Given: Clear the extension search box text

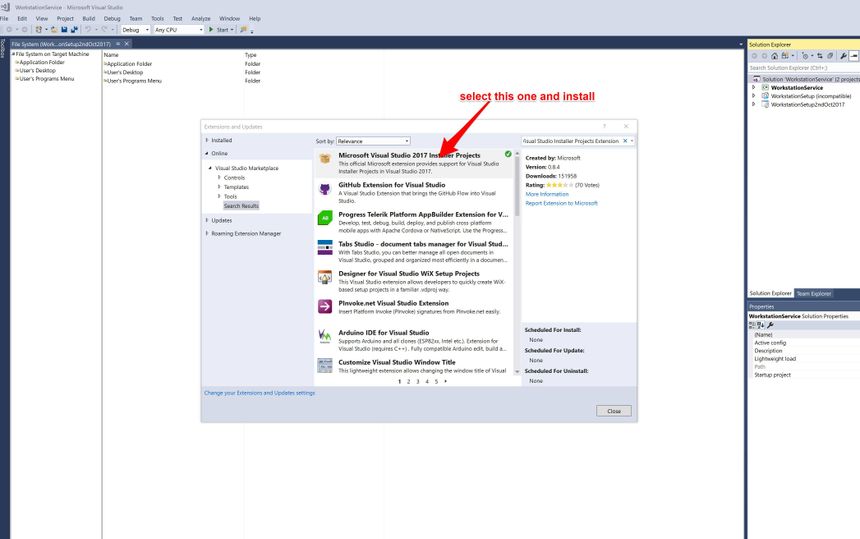Looking at the screenshot, I should click(631, 141).
